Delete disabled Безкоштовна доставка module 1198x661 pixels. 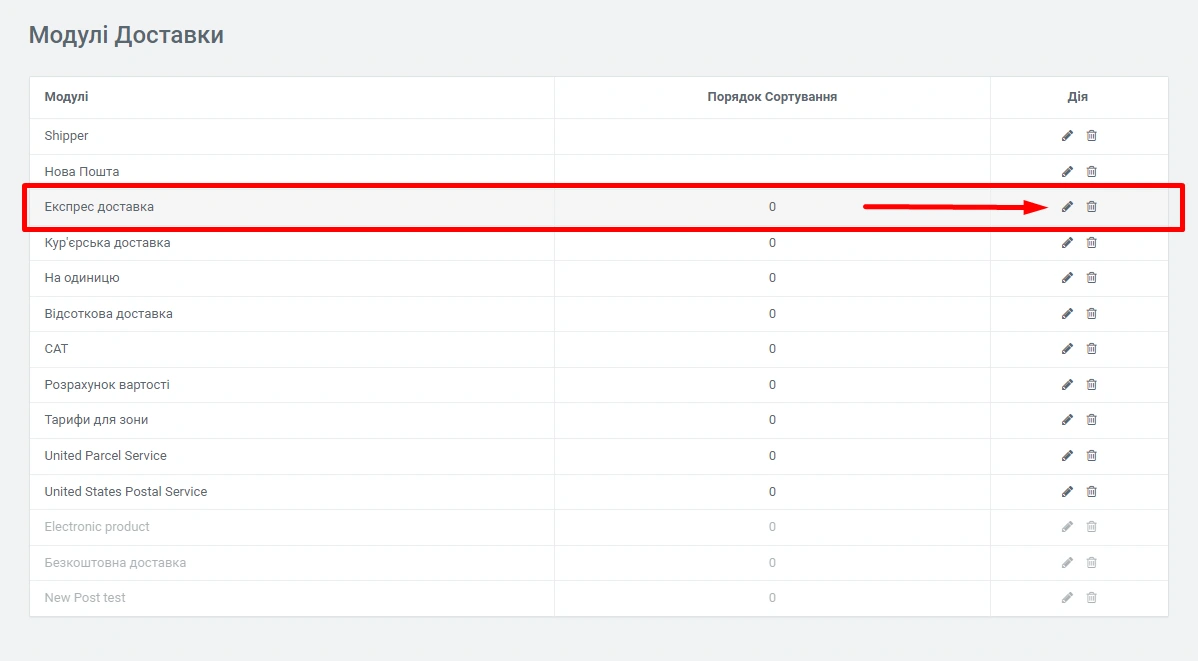click(x=1092, y=563)
